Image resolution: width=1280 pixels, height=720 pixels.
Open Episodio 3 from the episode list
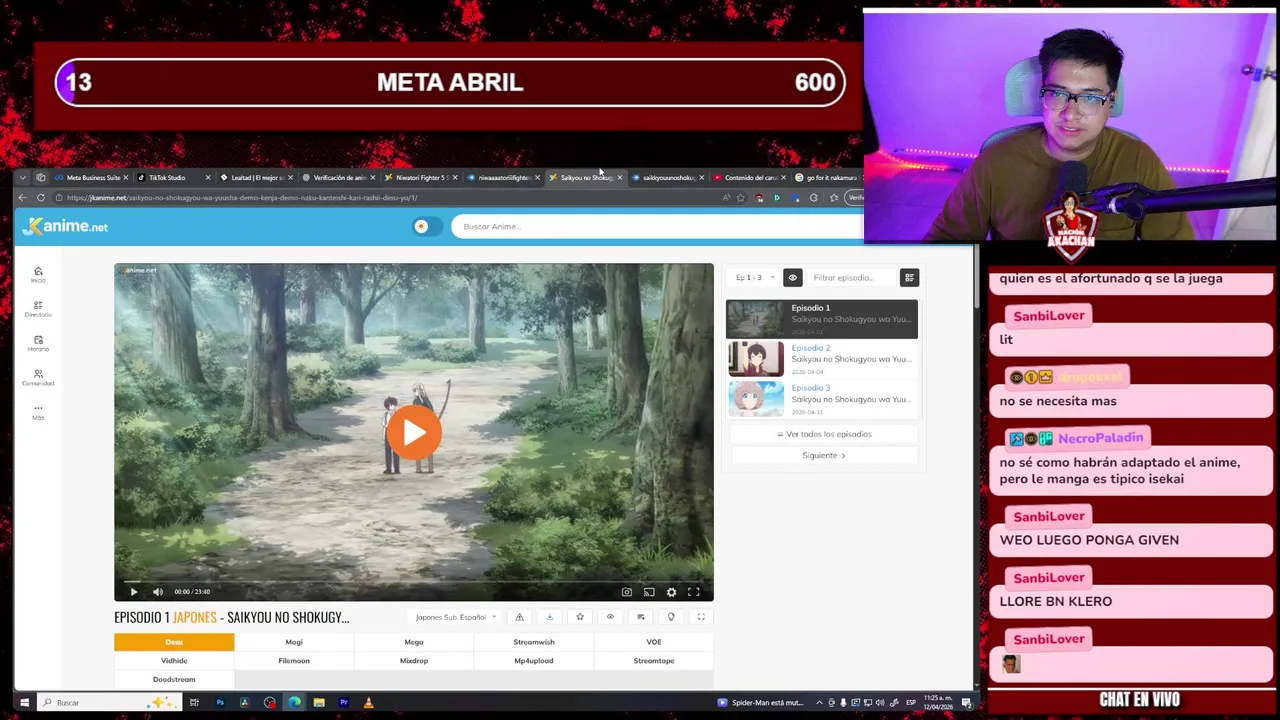coord(822,399)
